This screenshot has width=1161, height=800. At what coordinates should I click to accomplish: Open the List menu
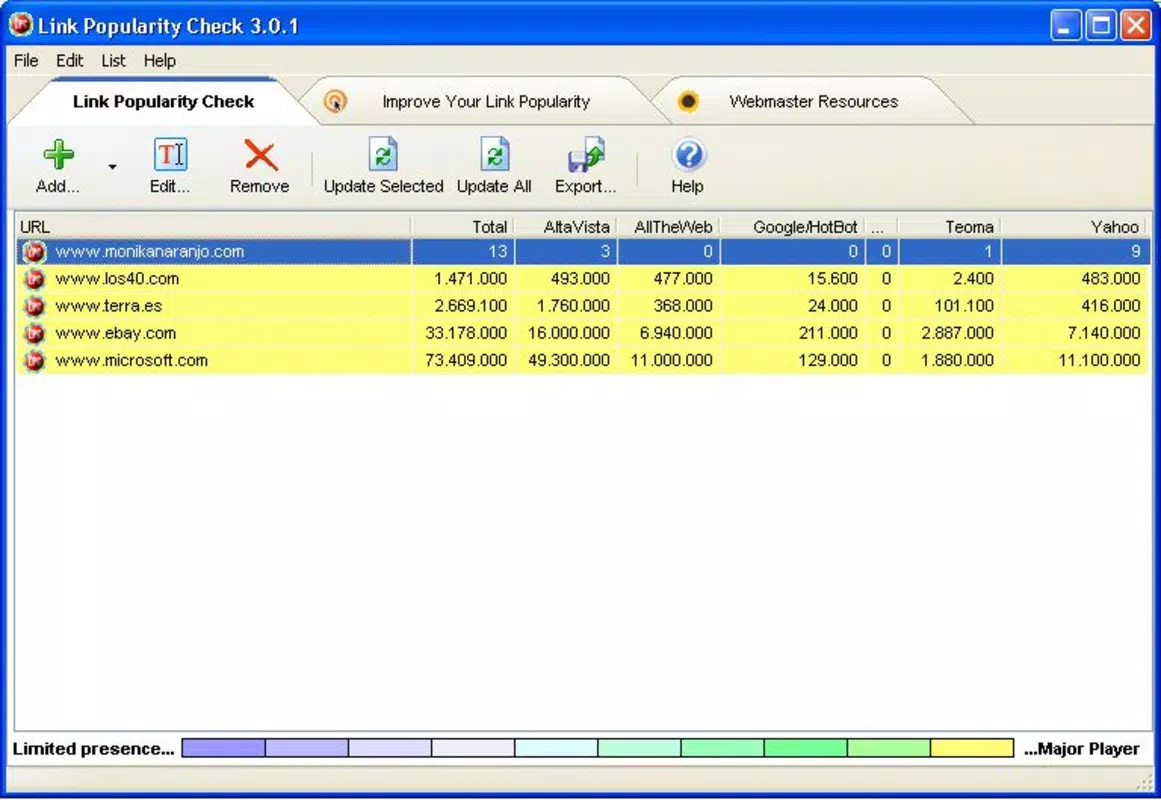pyautogui.click(x=113, y=61)
